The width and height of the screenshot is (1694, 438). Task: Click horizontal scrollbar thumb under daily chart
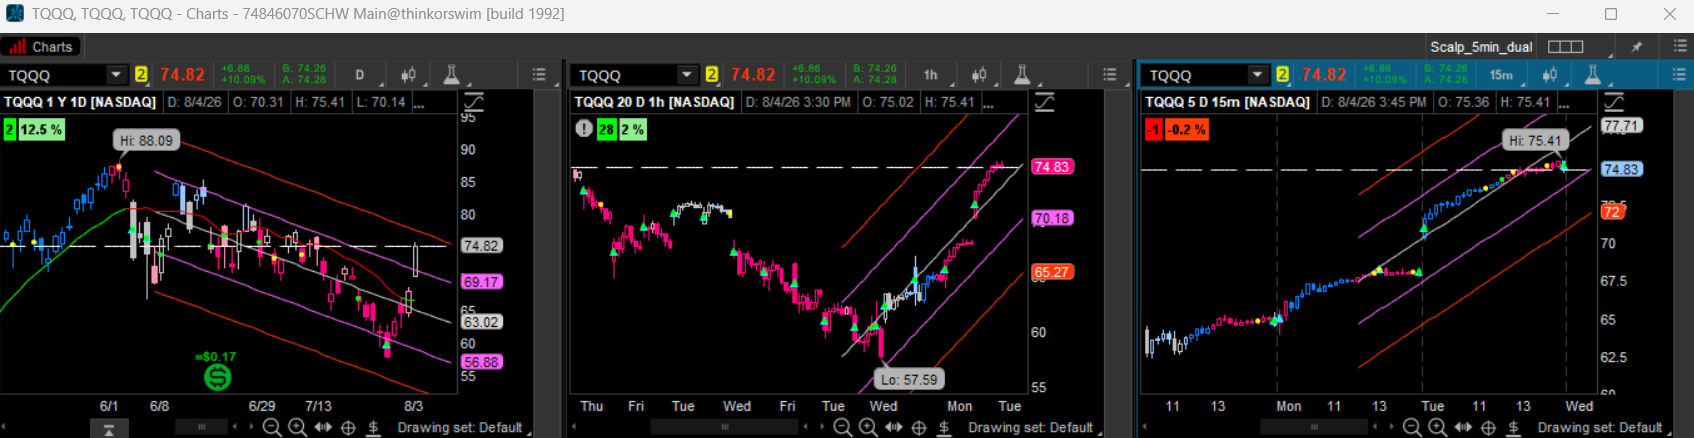pos(202,428)
